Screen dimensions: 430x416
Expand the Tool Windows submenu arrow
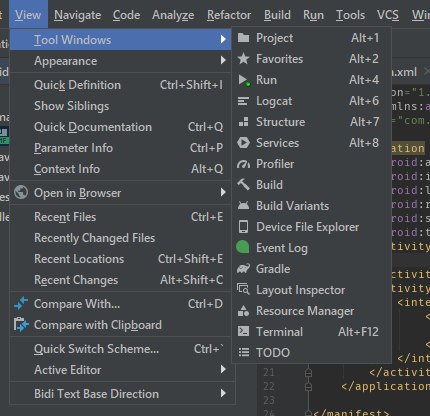[x=223, y=39]
